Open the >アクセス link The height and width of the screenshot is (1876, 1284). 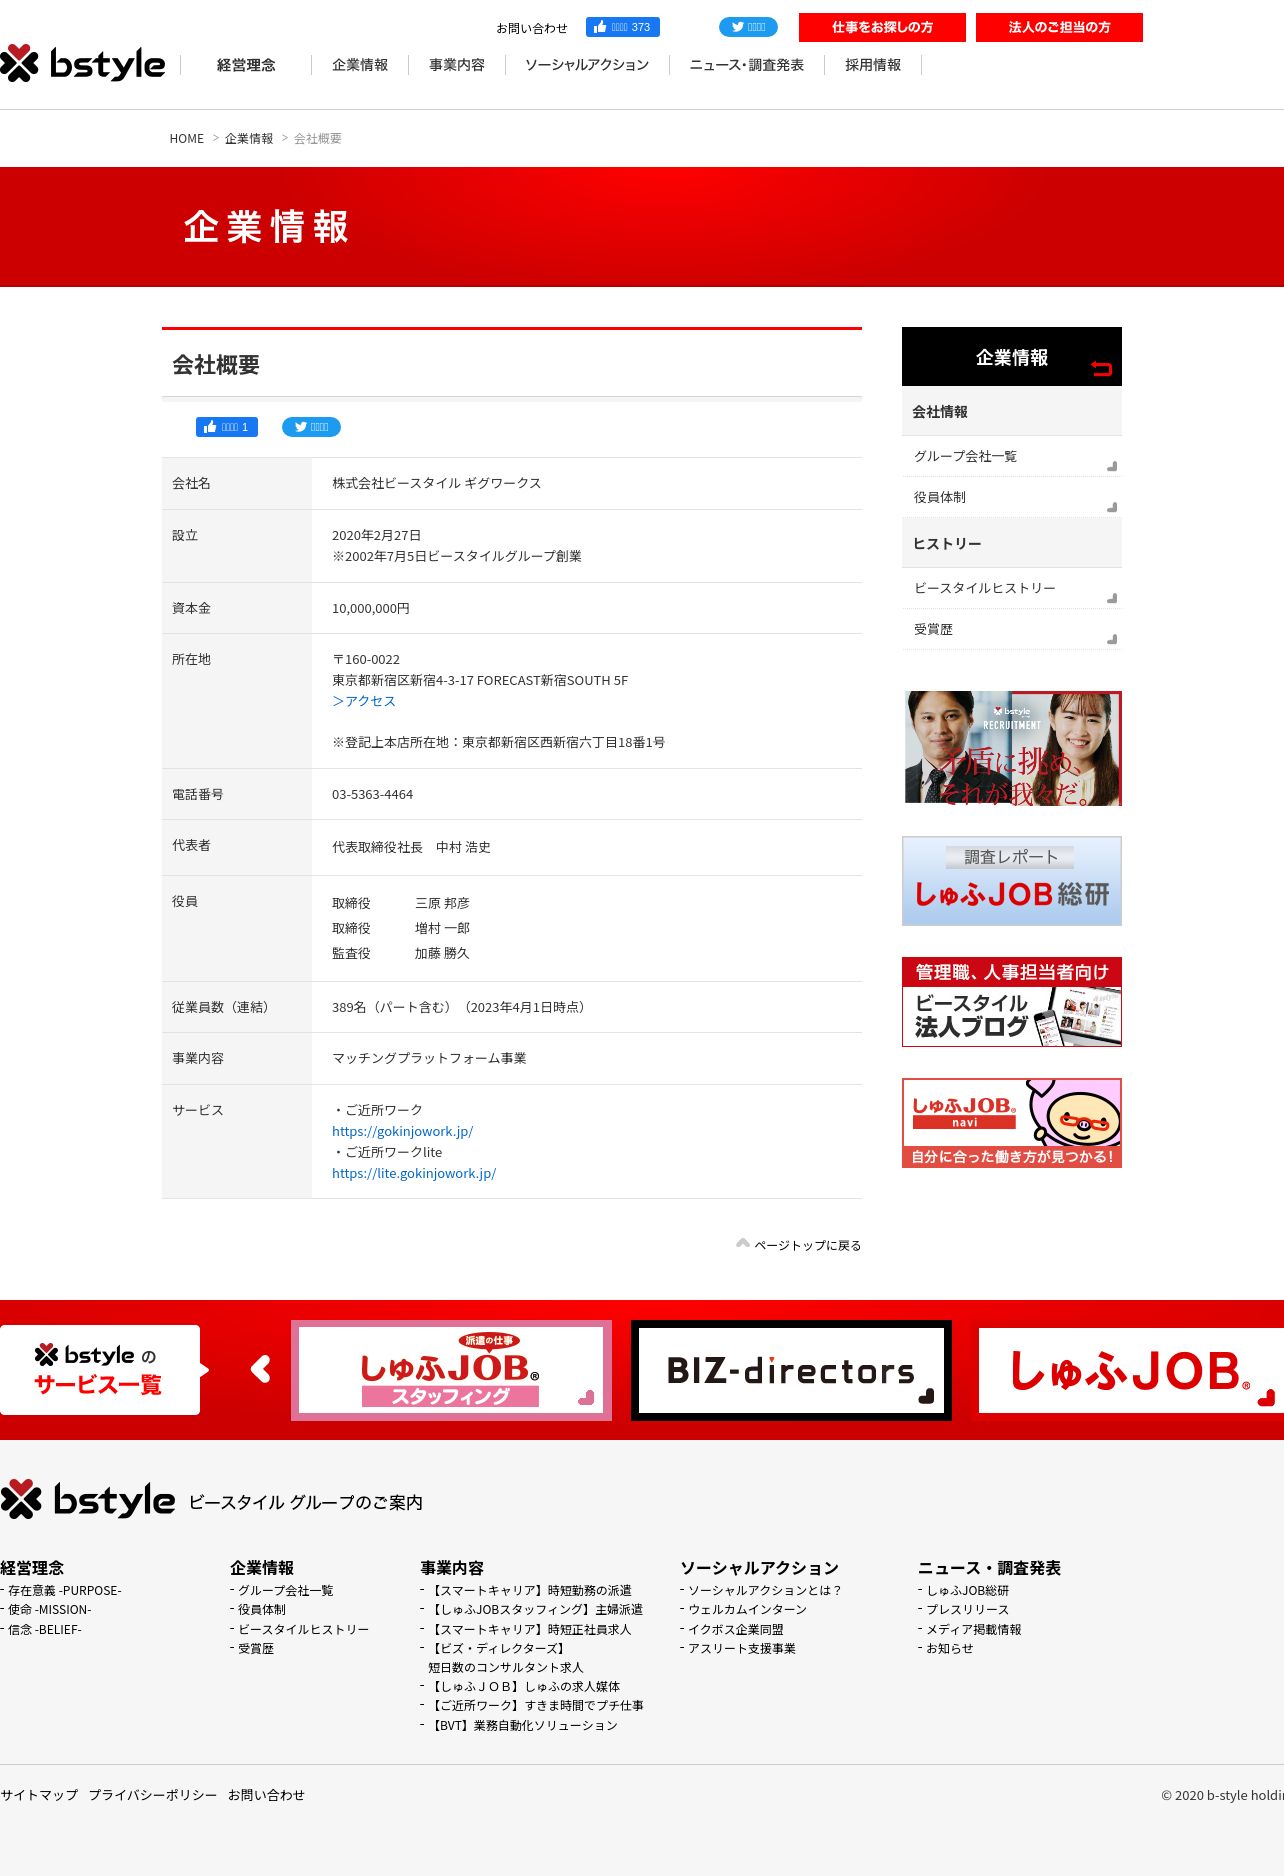[x=364, y=701]
